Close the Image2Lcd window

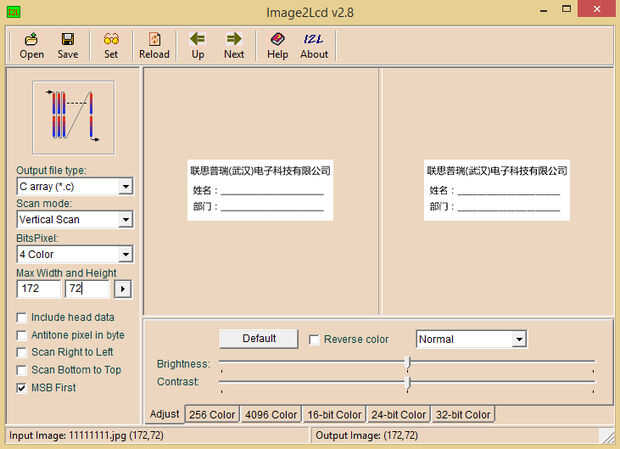point(597,9)
